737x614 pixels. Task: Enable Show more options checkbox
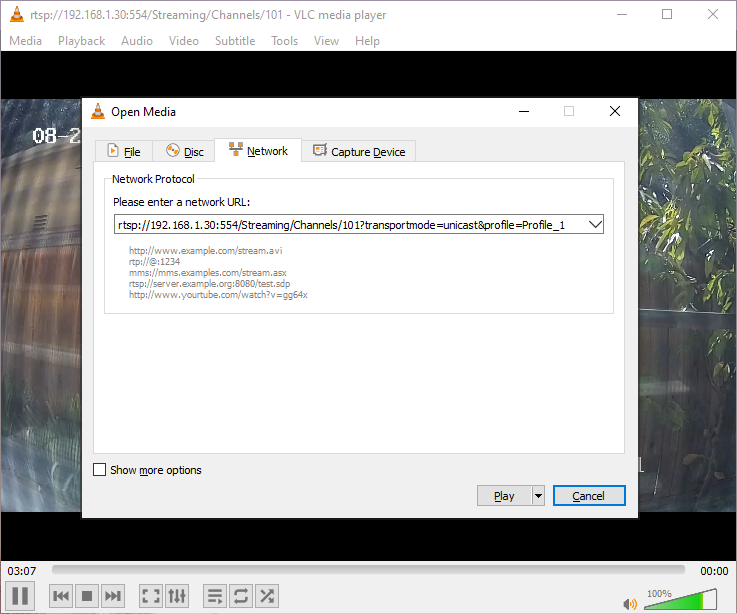pos(99,470)
